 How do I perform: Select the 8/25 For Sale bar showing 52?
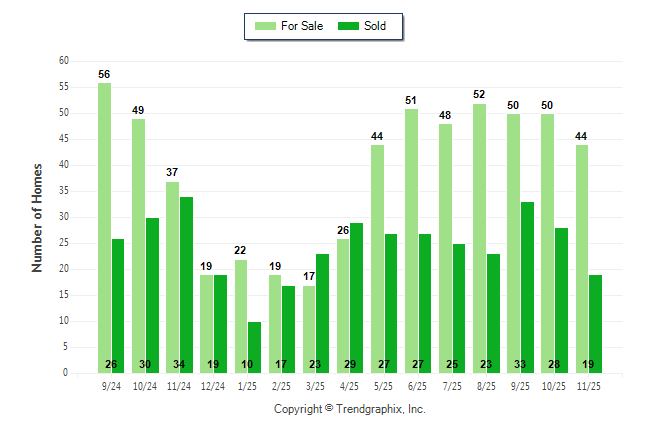tap(479, 238)
